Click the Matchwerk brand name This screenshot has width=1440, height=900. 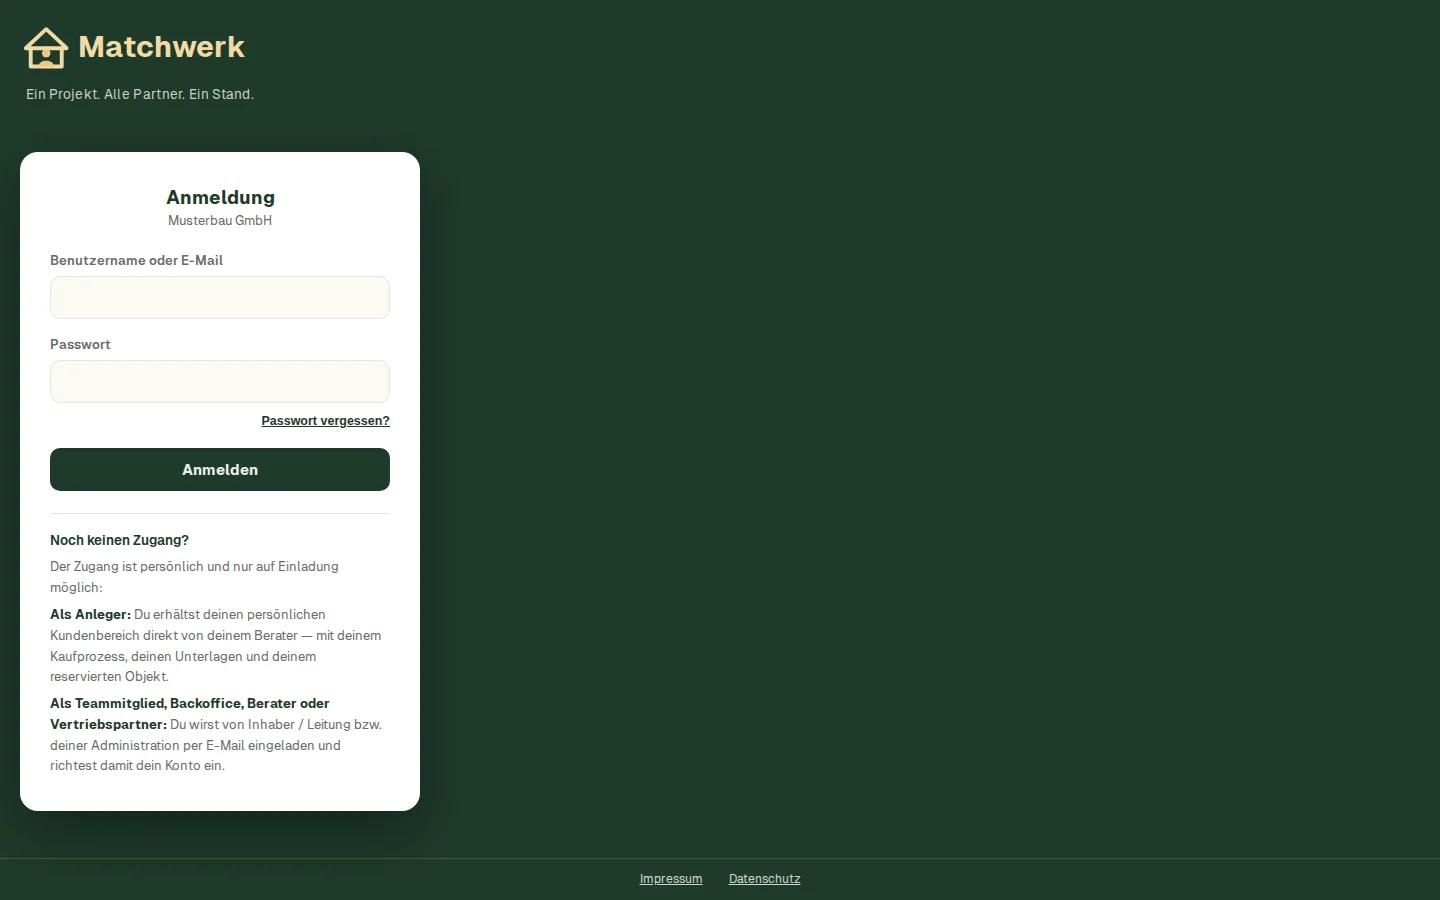click(x=161, y=47)
